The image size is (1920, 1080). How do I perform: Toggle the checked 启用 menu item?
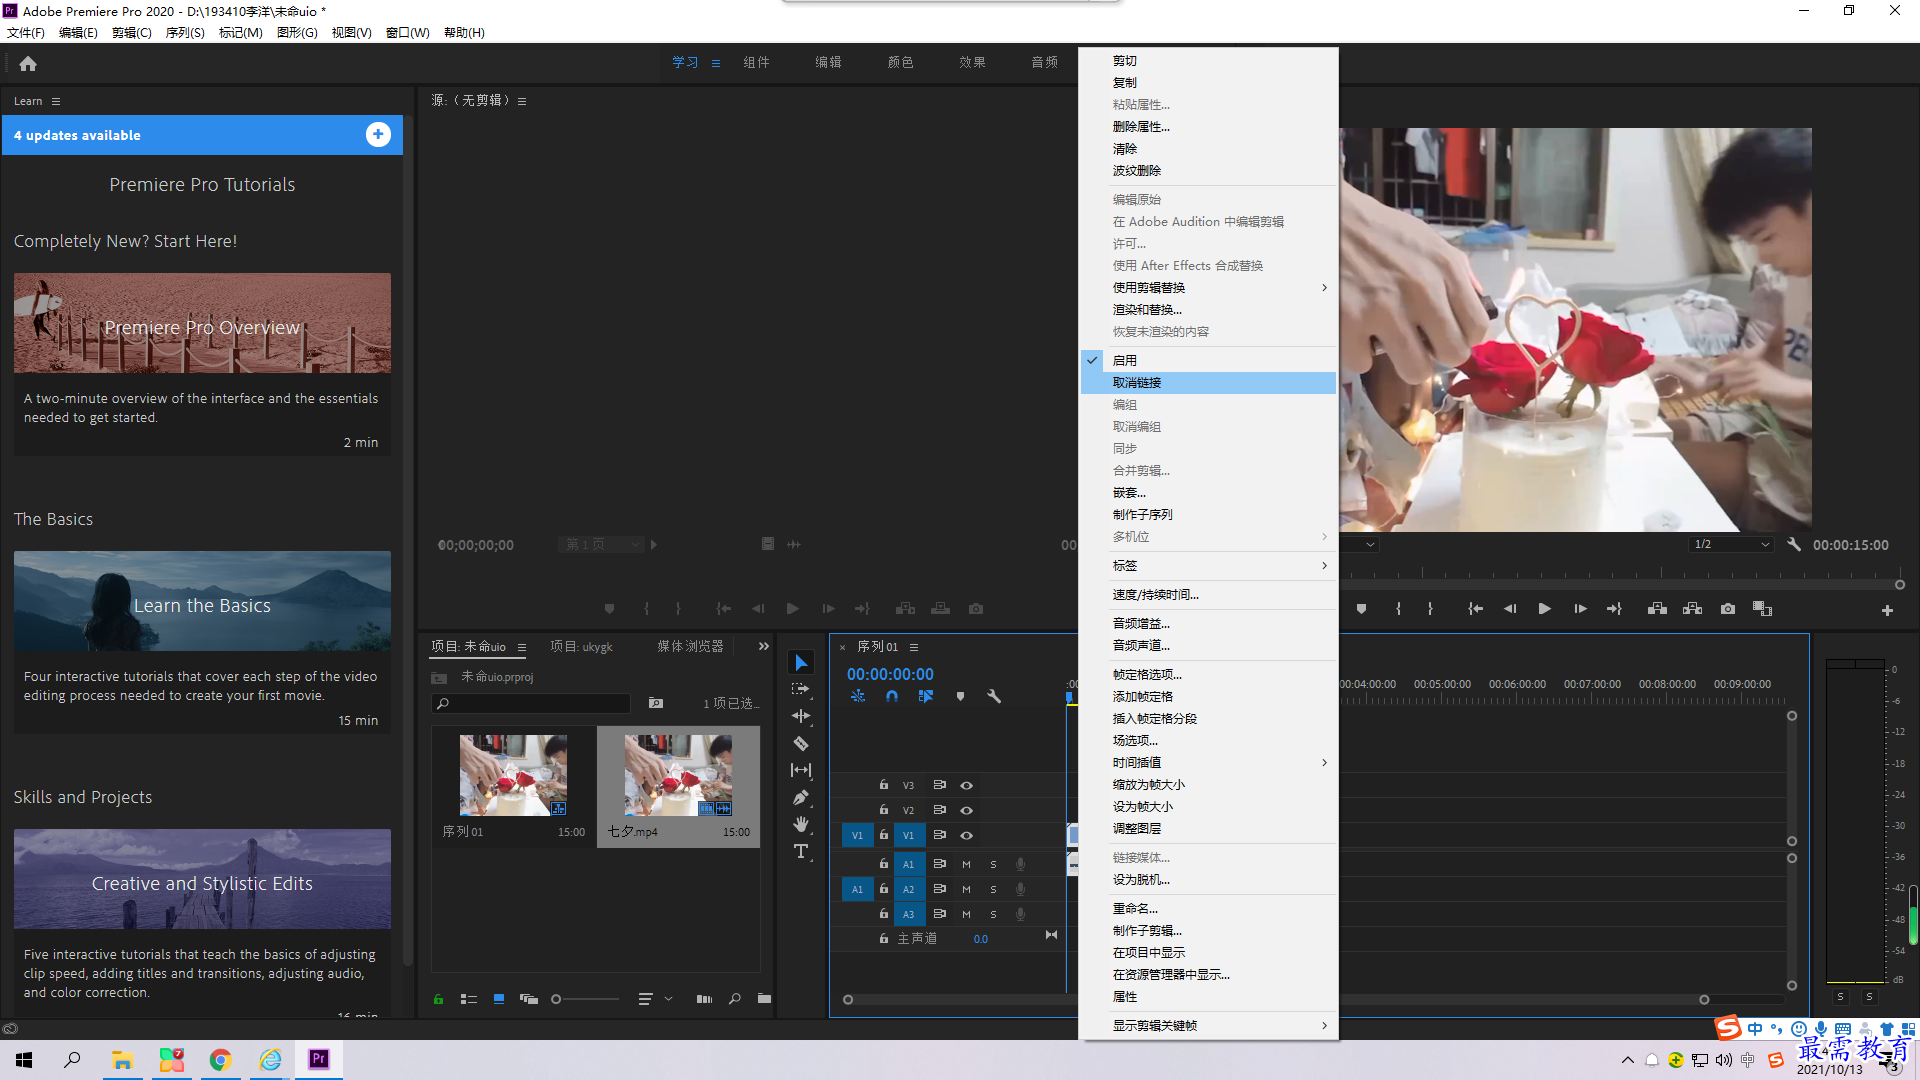(1208, 361)
